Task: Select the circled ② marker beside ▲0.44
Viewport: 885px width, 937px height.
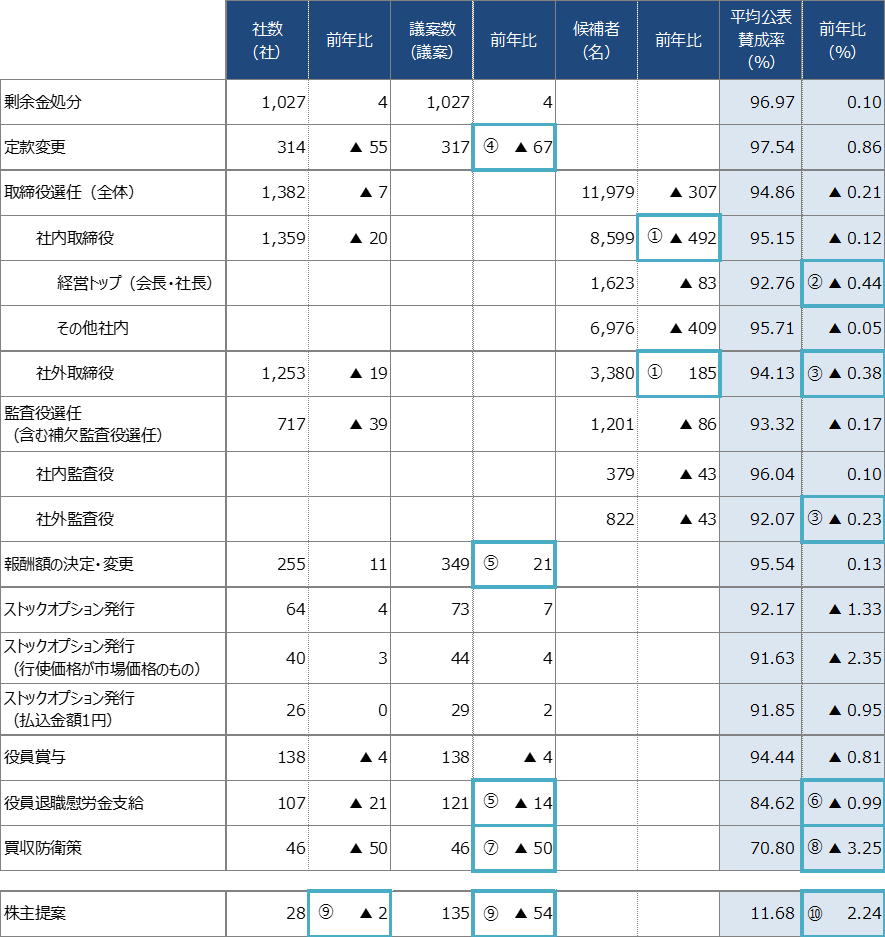Action: [814, 283]
